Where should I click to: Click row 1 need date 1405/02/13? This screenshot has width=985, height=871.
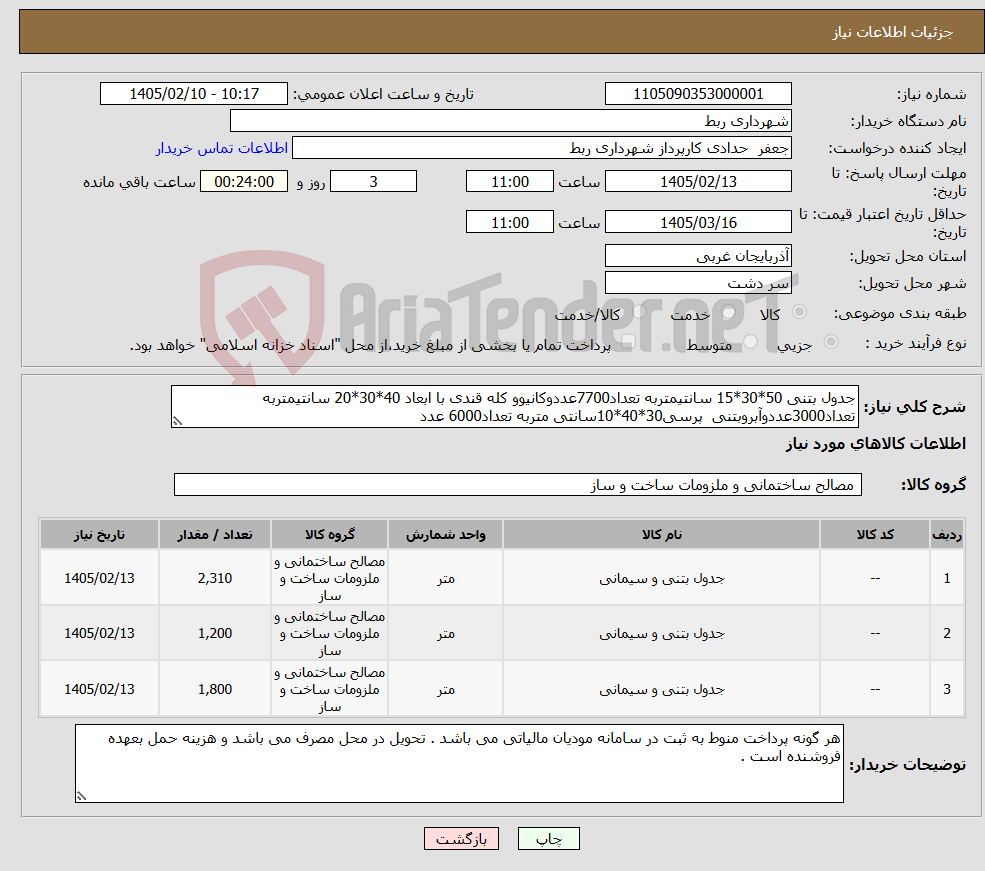click(99, 578)
